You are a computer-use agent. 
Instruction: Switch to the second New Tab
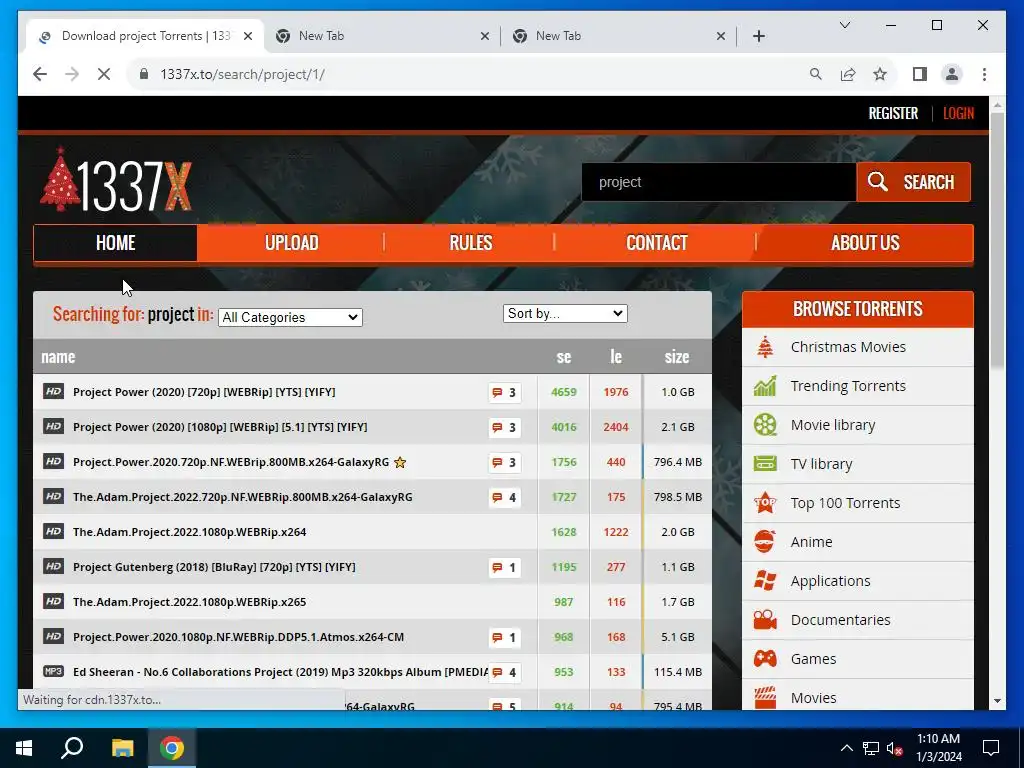(x=618, y=36)
